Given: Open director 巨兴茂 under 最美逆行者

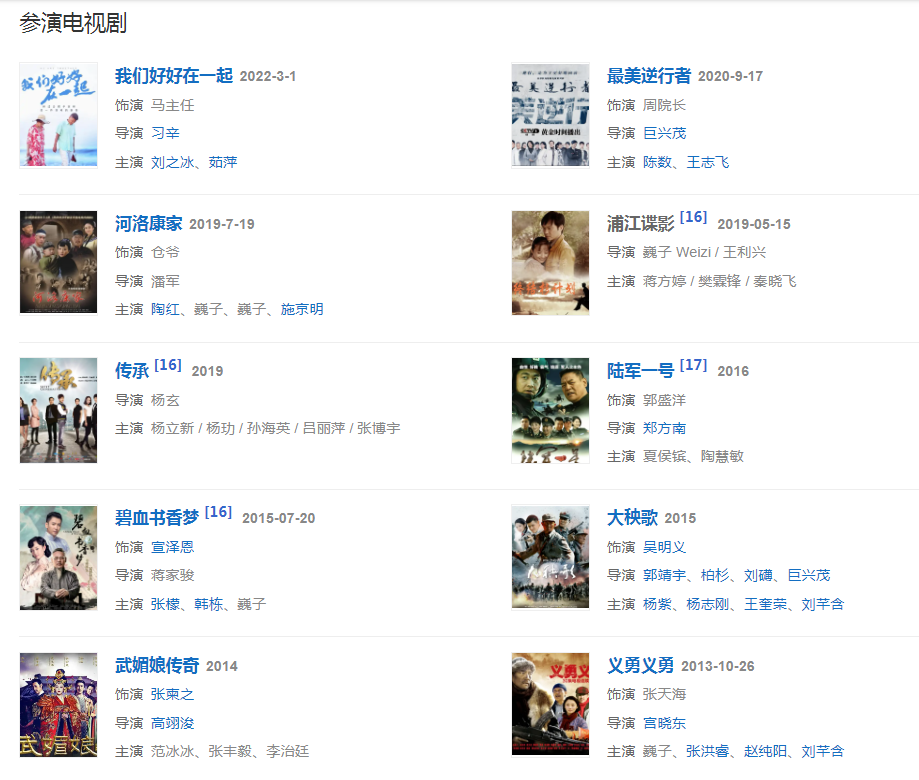Looking at the screenshot, I should (665, 133).
